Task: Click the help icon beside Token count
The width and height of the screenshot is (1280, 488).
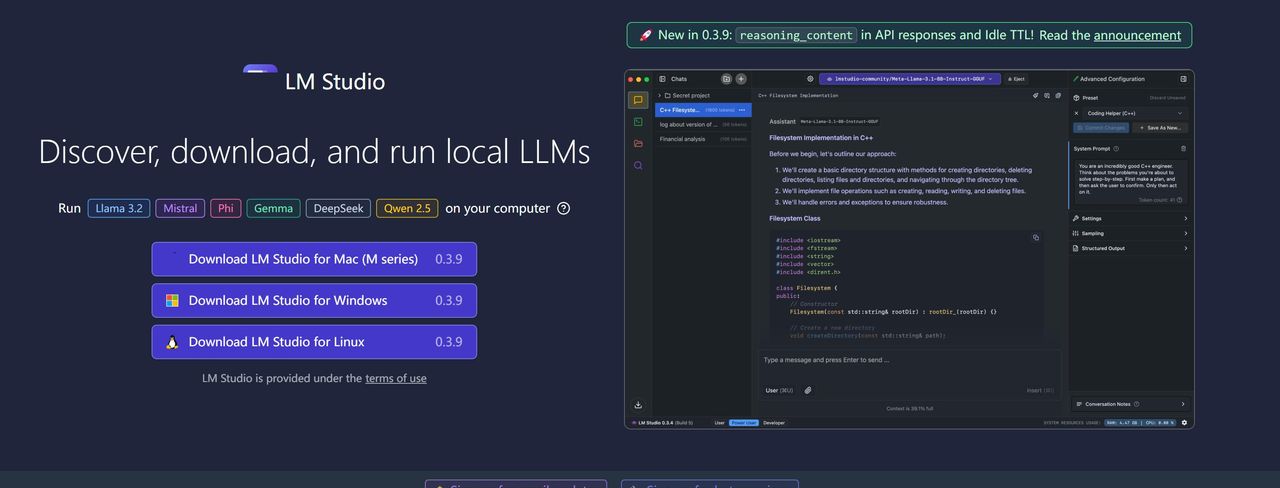Action: 1179,200
